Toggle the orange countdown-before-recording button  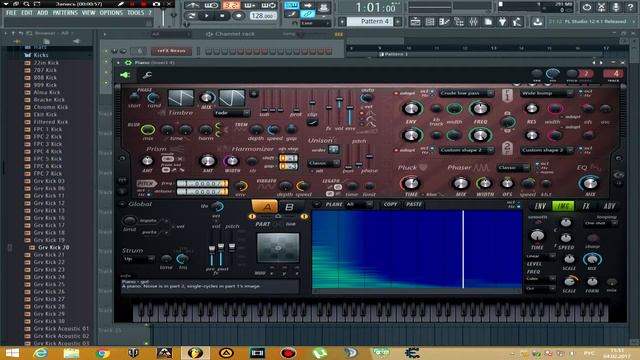[x=231, y=5]
